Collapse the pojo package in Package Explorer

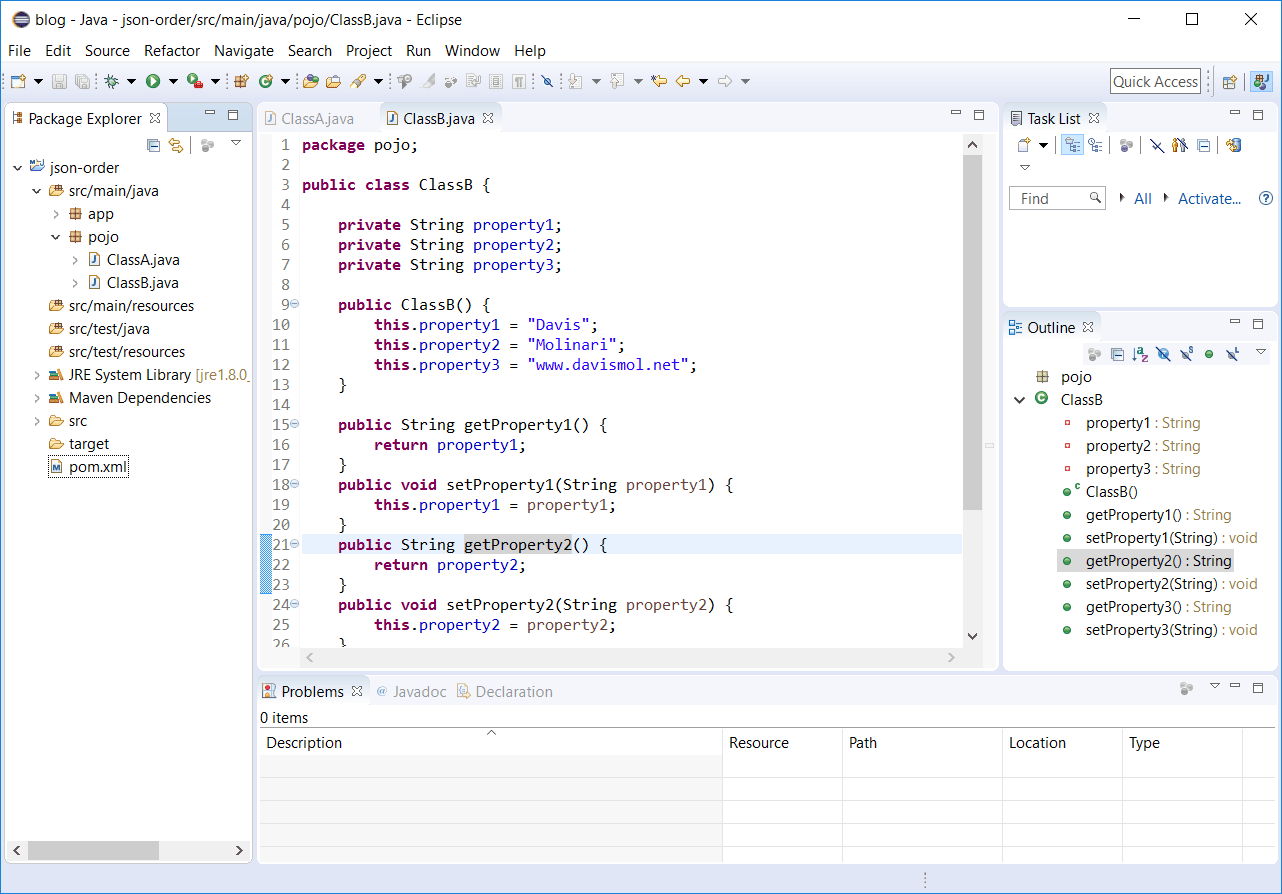point(56,236)
